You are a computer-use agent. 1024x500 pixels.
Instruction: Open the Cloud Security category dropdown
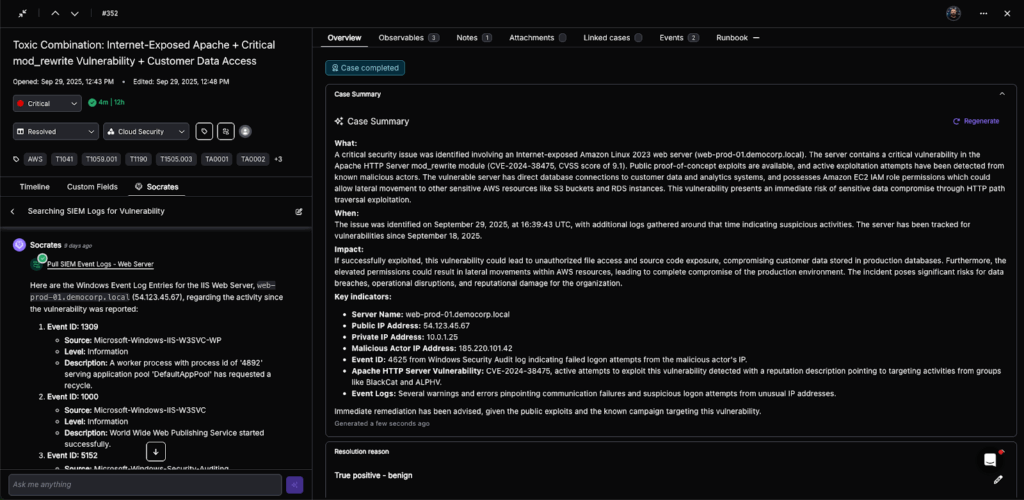145,131
